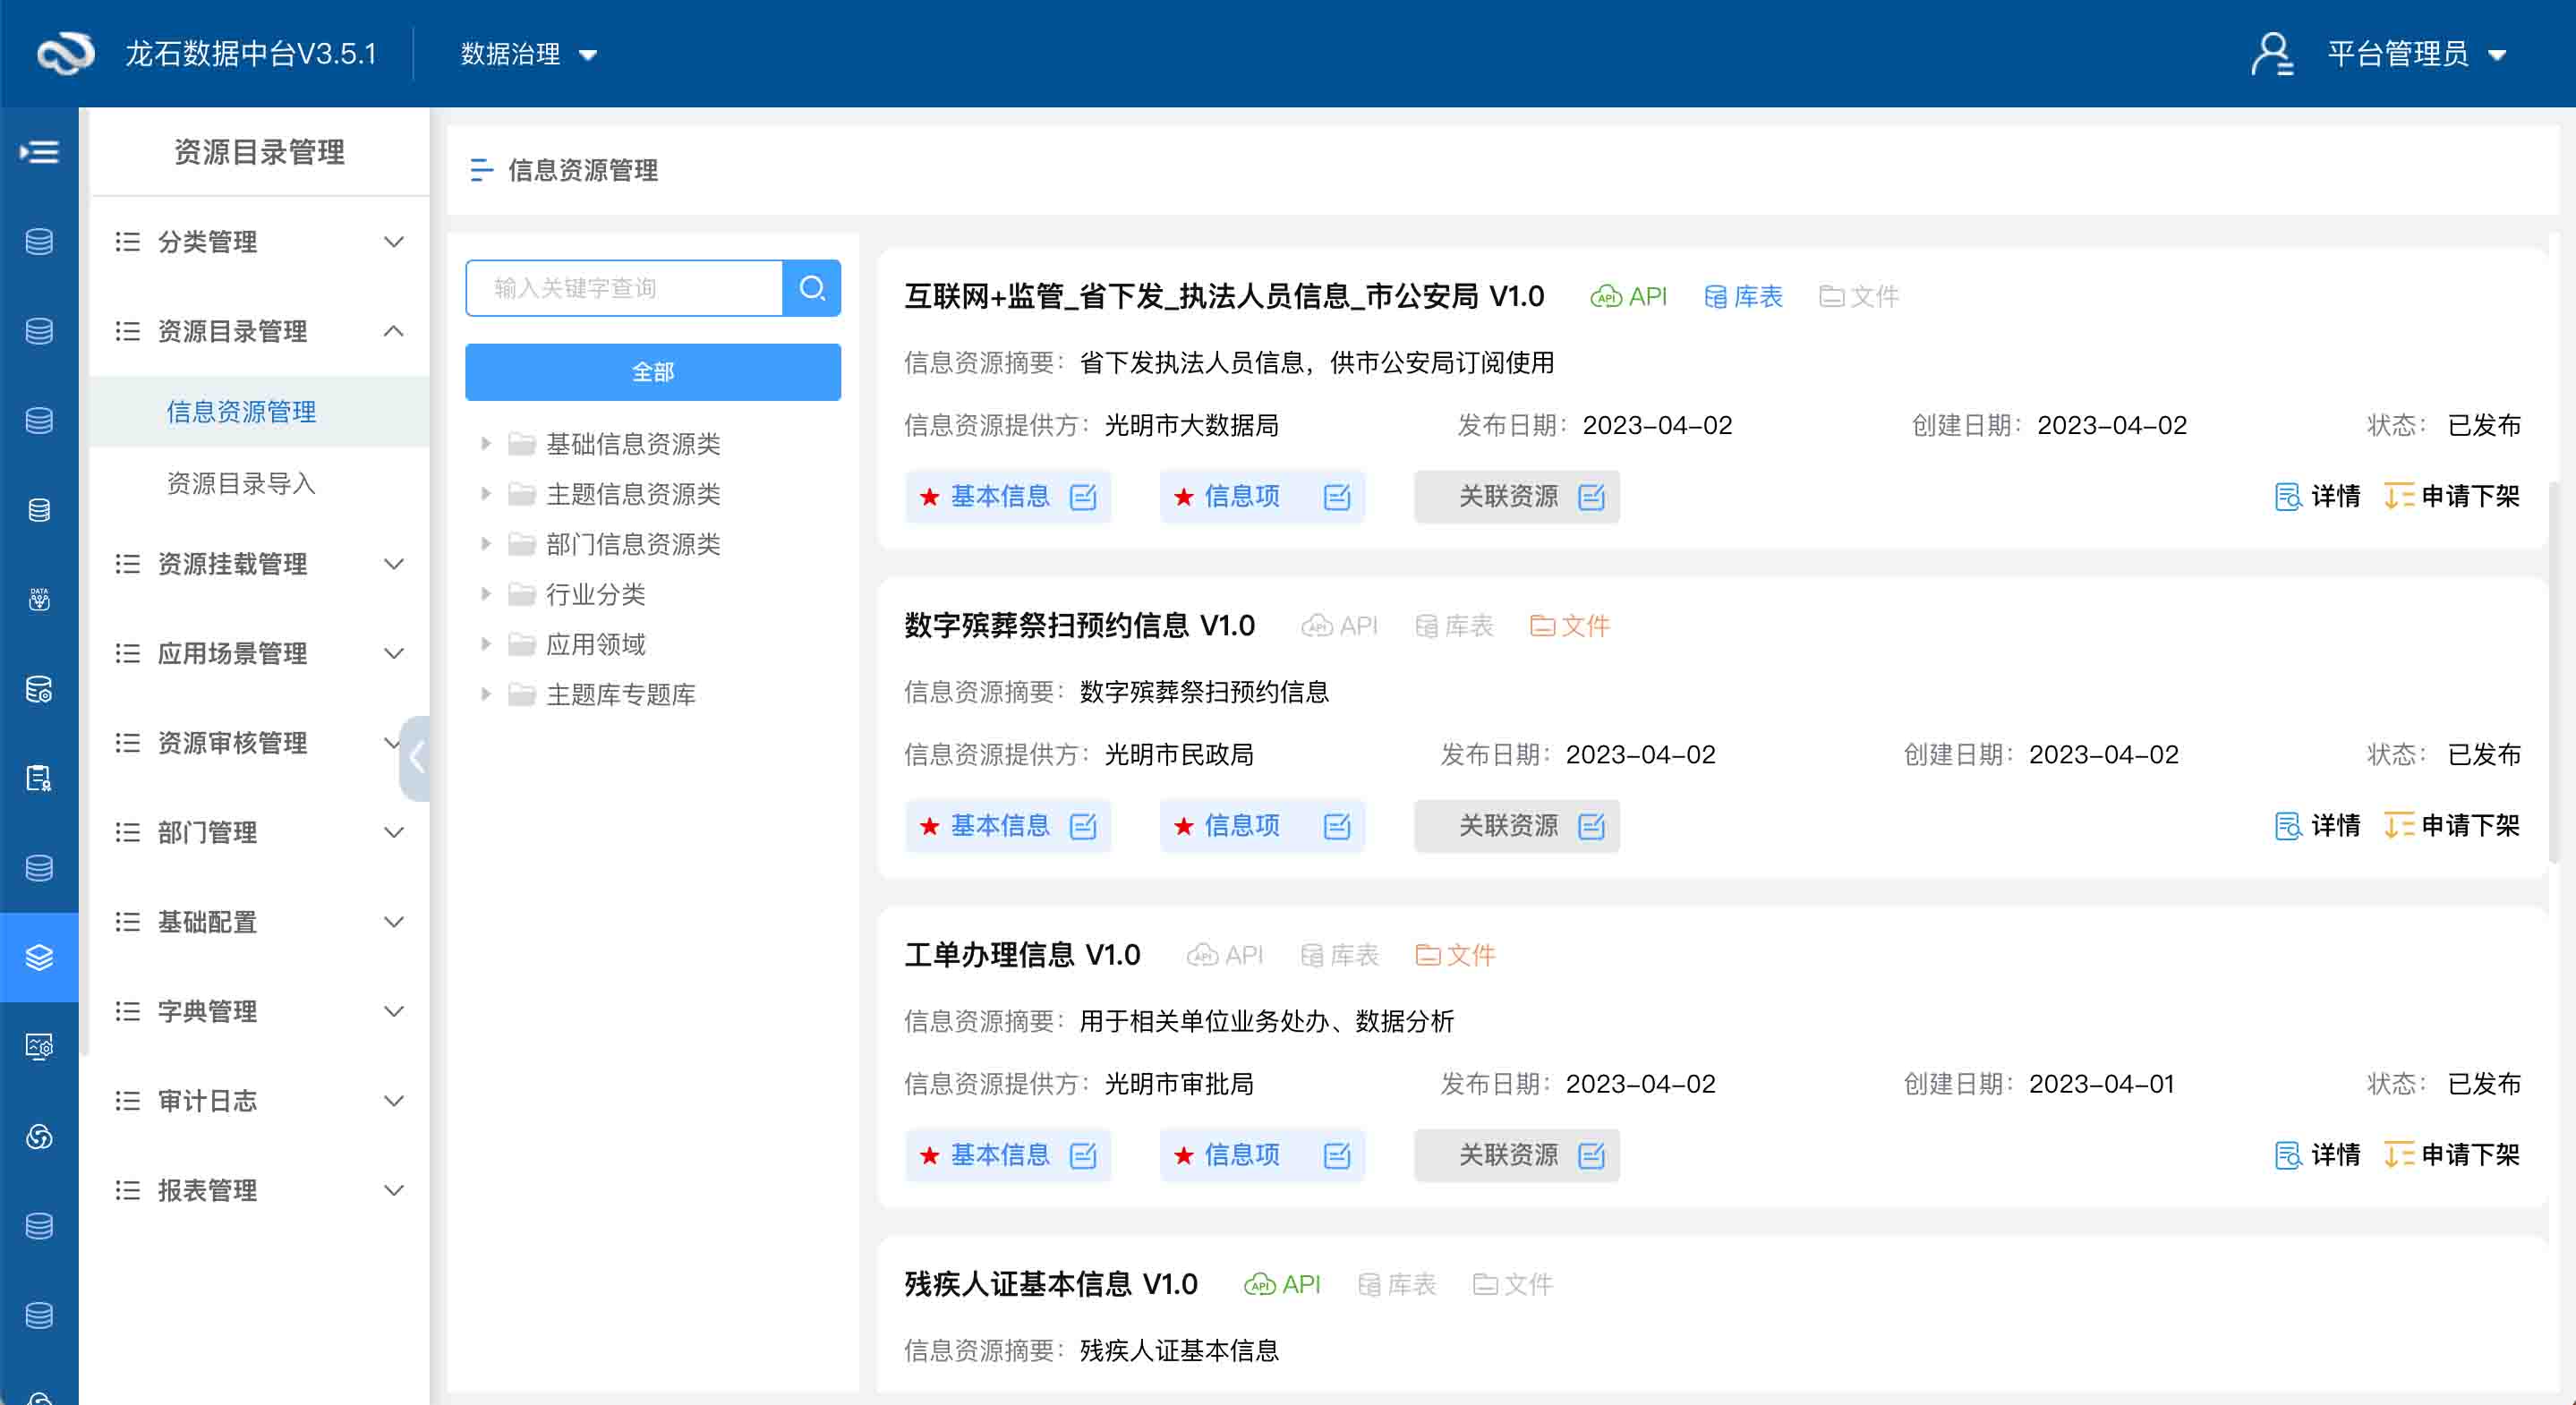Click the 库表 icon on 互联网+监管 resource

[x=1714, y=294]
